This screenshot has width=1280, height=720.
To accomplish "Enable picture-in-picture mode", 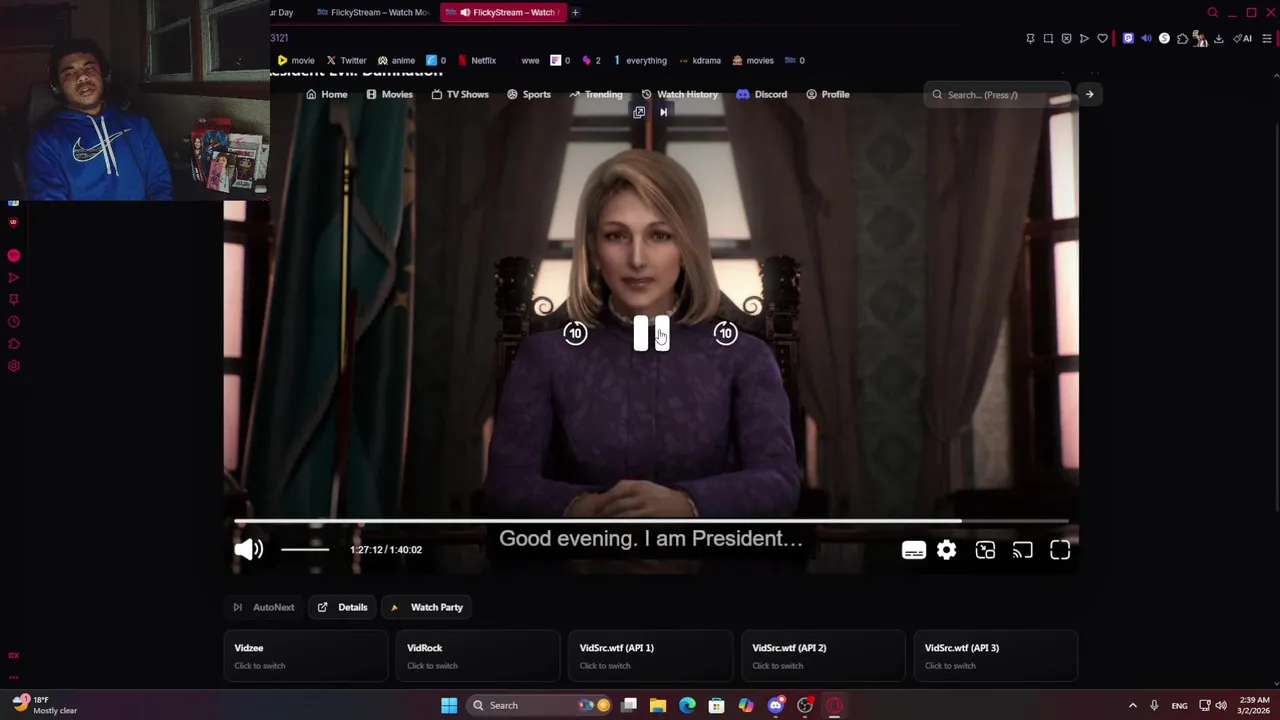I will [x=985, y=550].
